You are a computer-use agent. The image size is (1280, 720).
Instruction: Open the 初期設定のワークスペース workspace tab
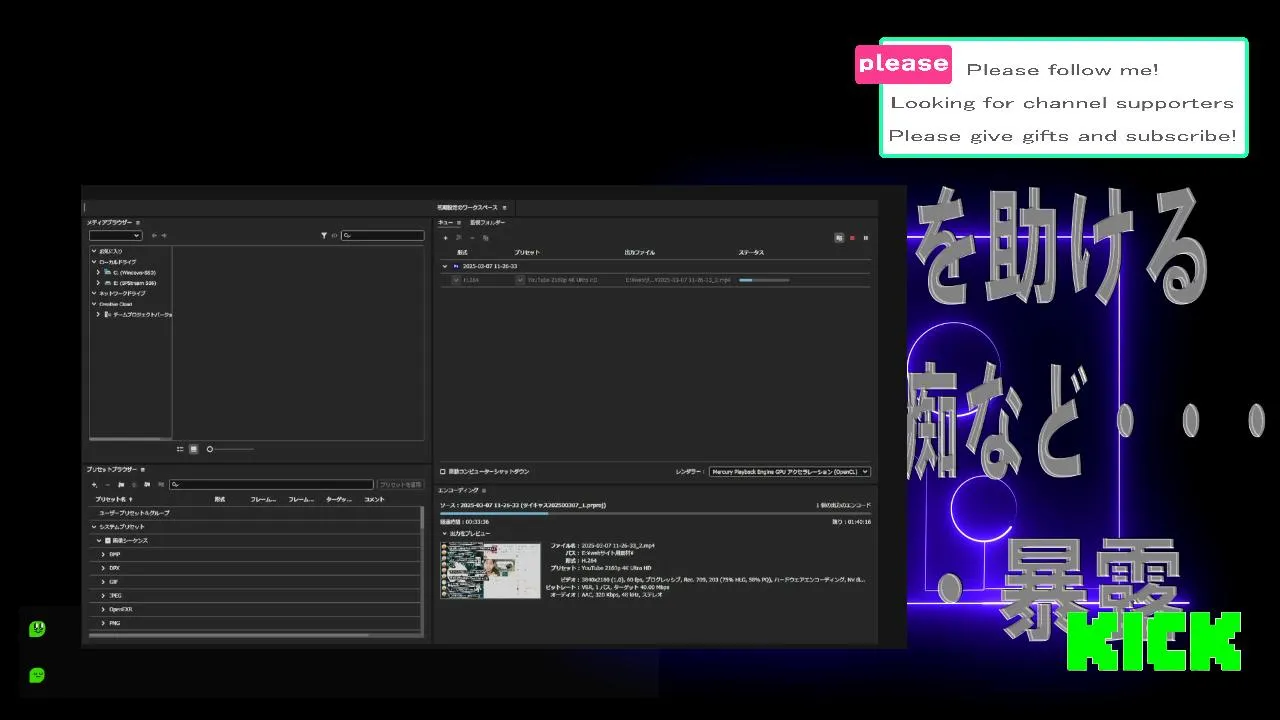[466, 207]
